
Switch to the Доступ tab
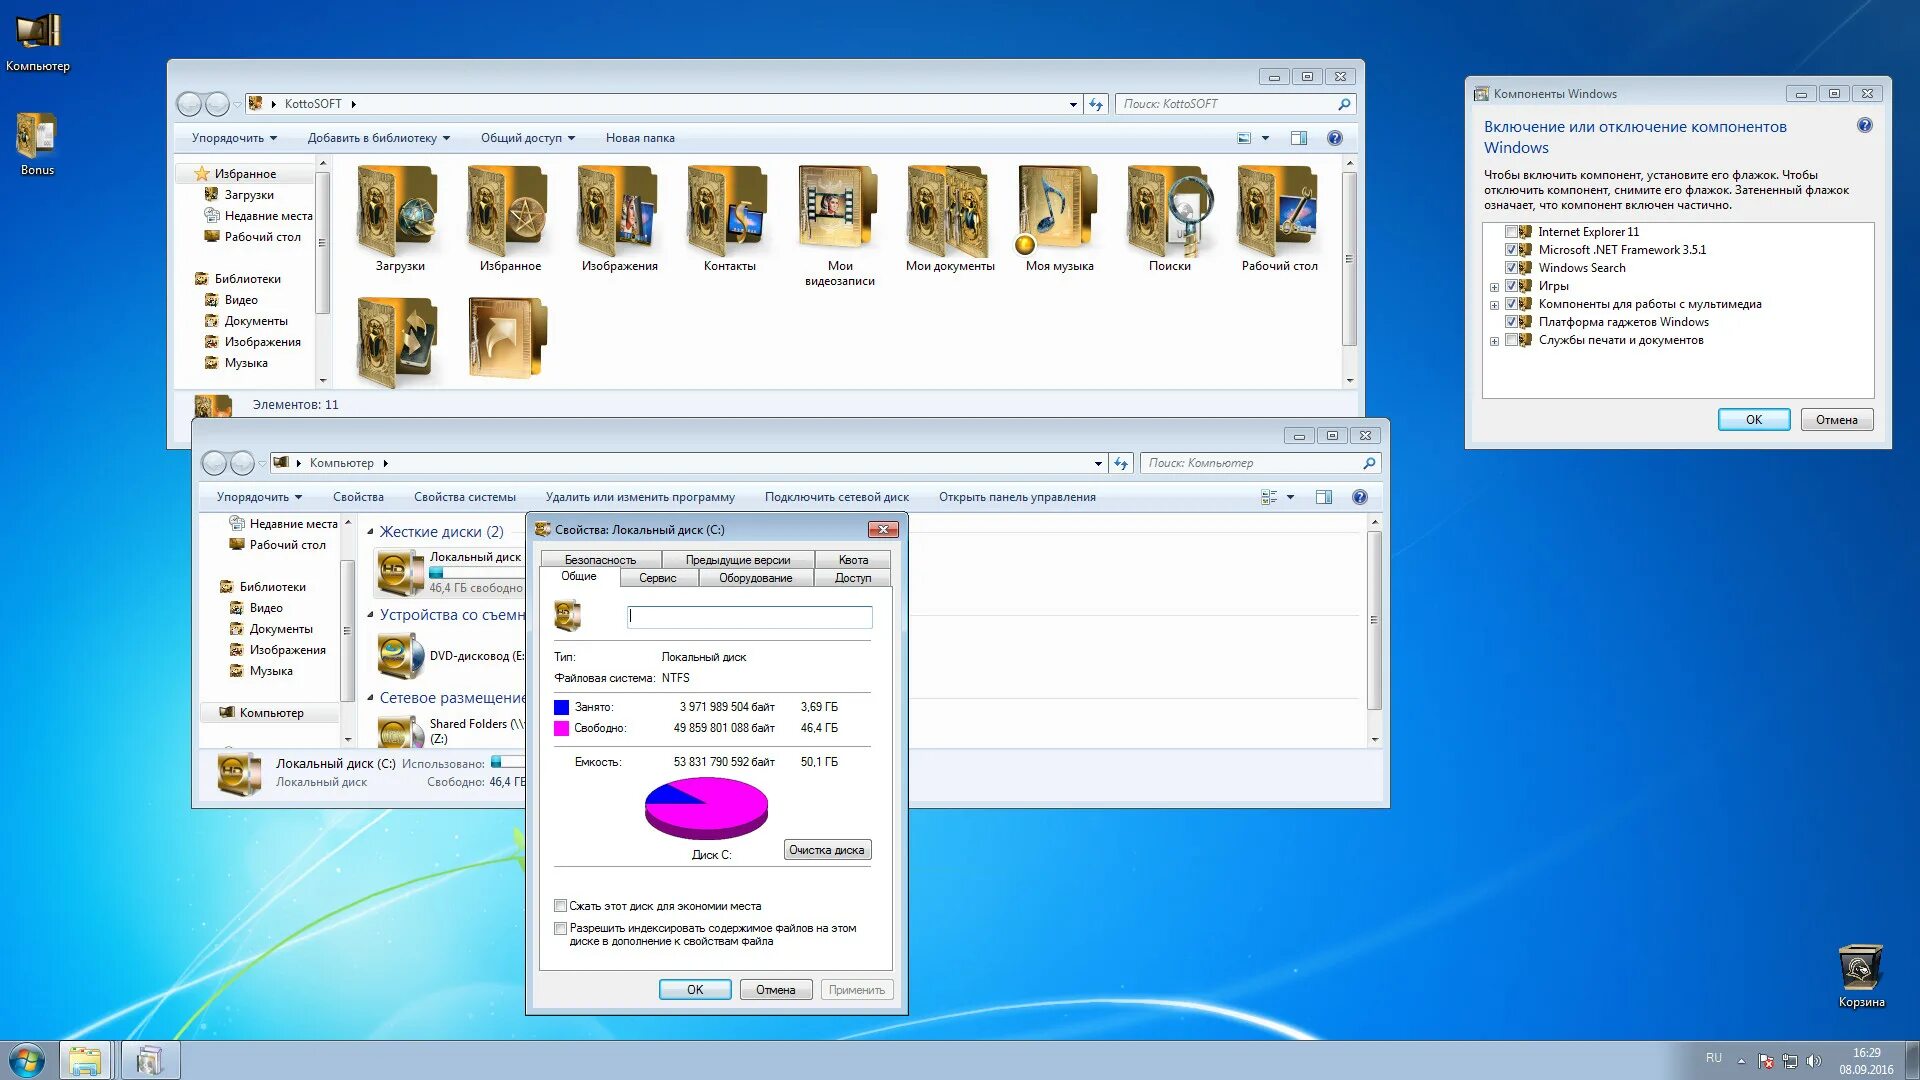click(x=853, y=578)
